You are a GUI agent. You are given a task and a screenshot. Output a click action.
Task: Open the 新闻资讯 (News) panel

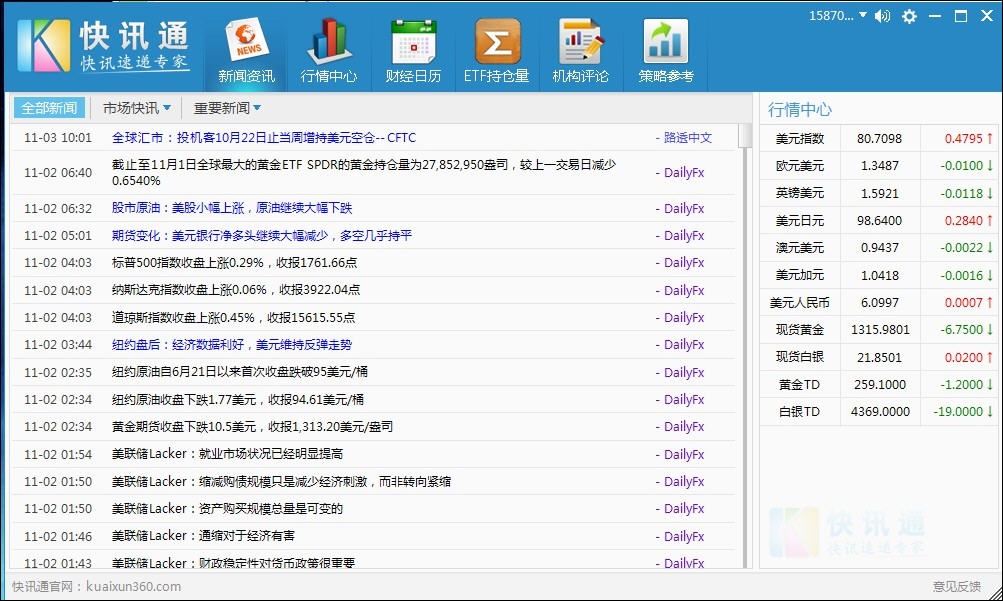pyautogui.click(x=246, y=50)
